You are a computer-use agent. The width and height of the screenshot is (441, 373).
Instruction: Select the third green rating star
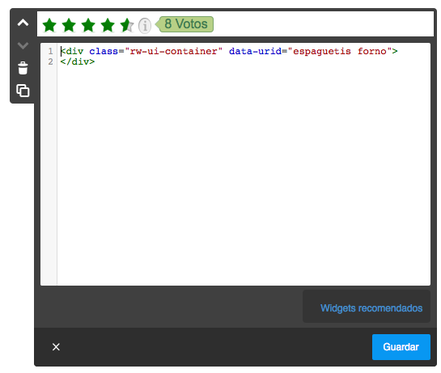(x=88, y=25)
